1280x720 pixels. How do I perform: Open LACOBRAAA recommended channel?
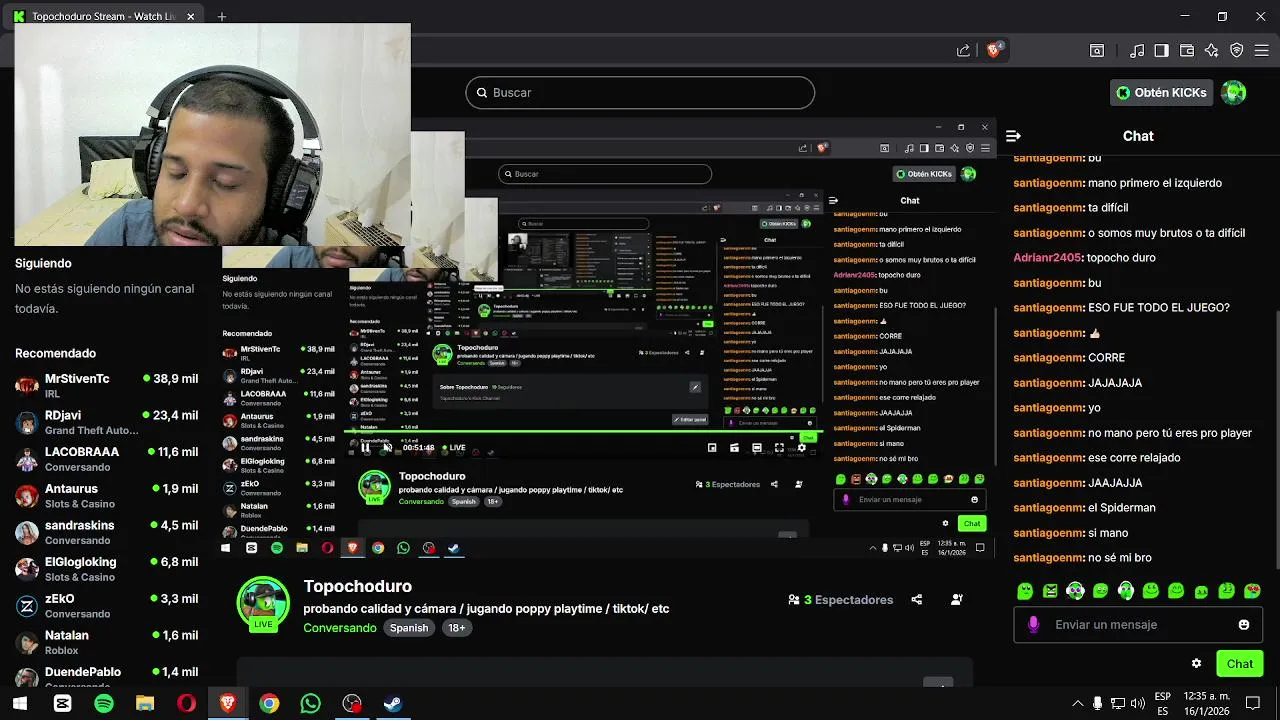click(107, 459)
